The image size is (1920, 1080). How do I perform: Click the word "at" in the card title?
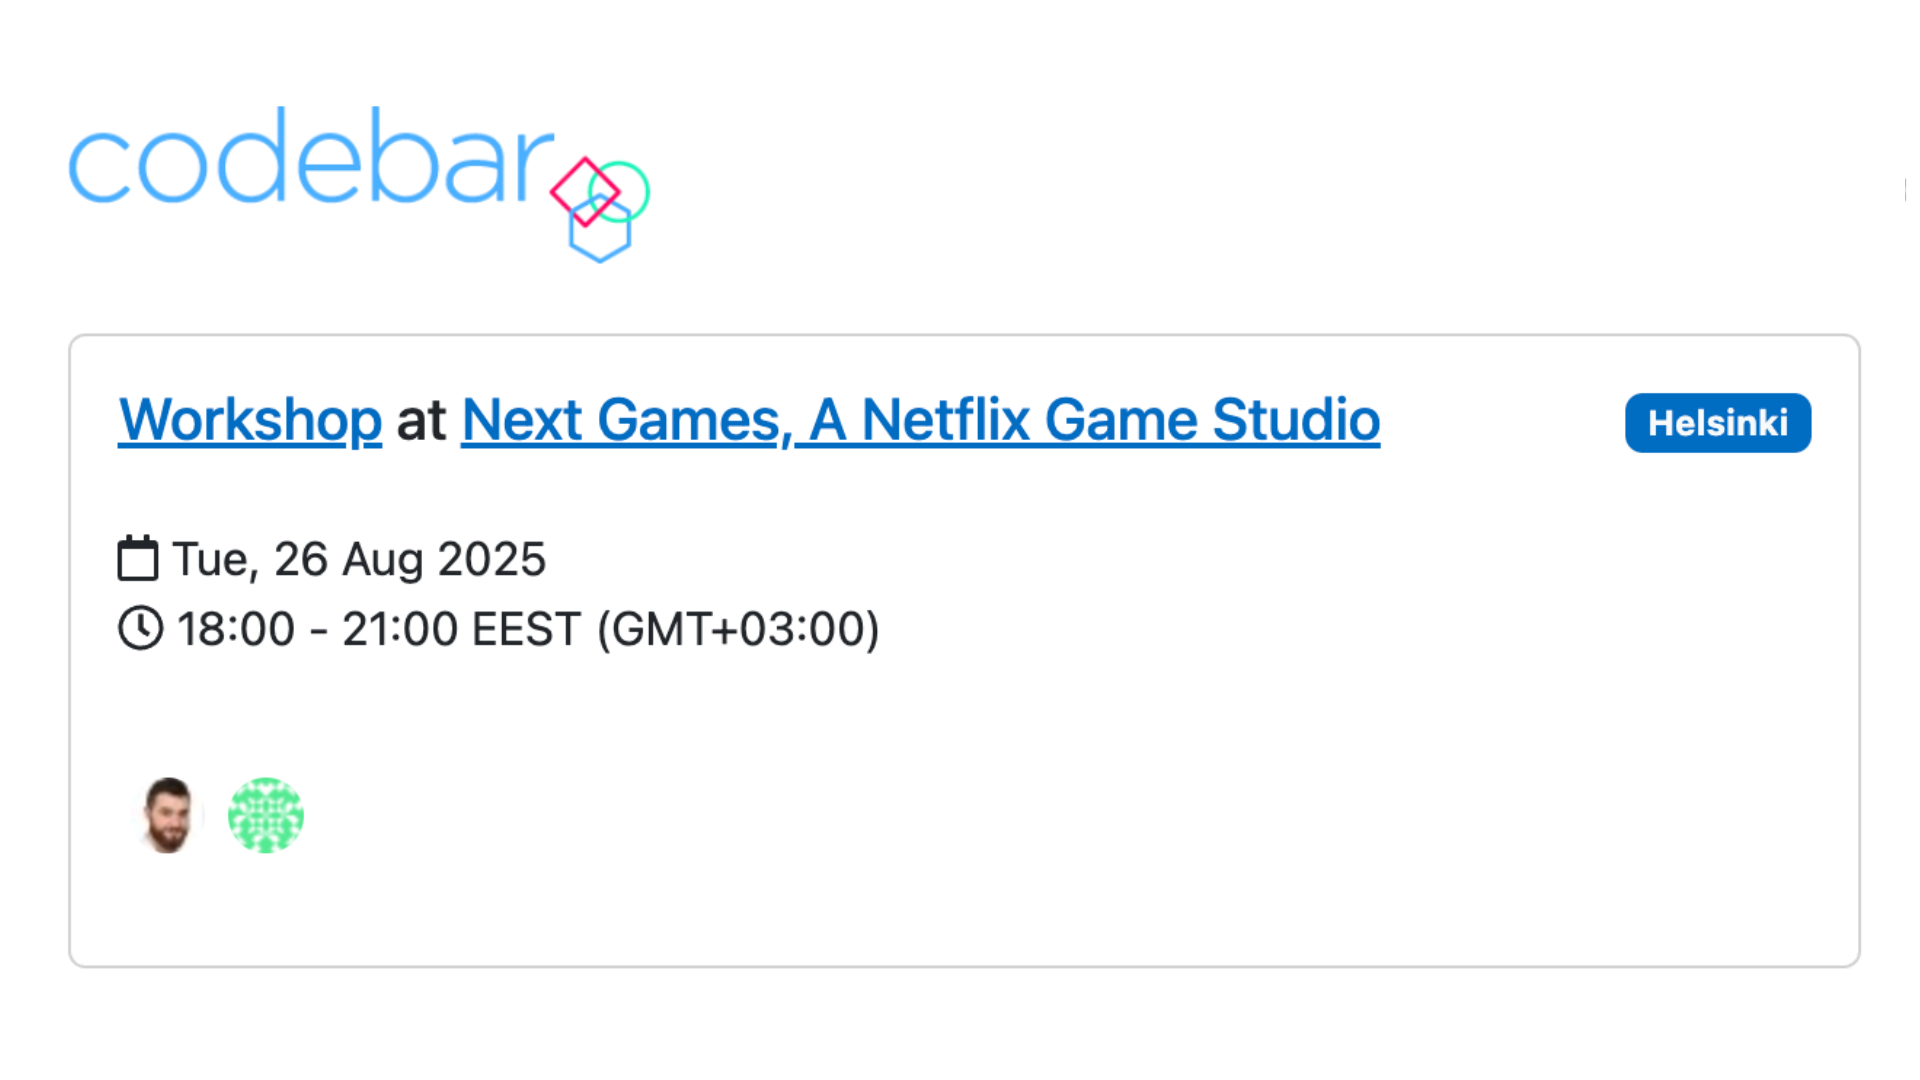421,420
